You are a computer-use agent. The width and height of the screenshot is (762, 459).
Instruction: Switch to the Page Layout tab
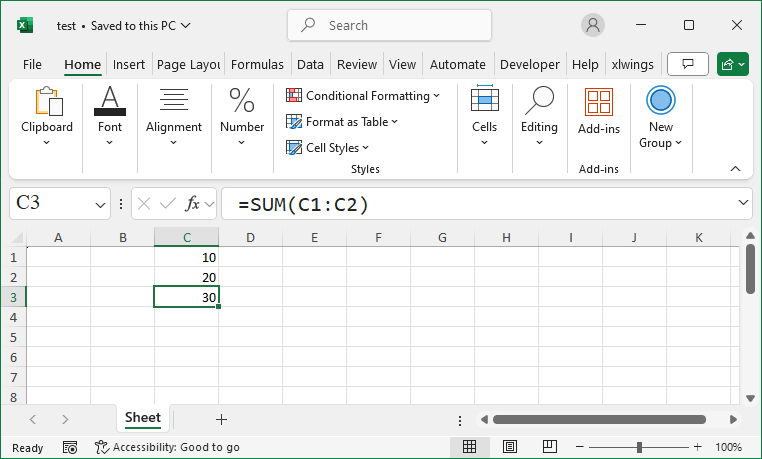(189, 64)
